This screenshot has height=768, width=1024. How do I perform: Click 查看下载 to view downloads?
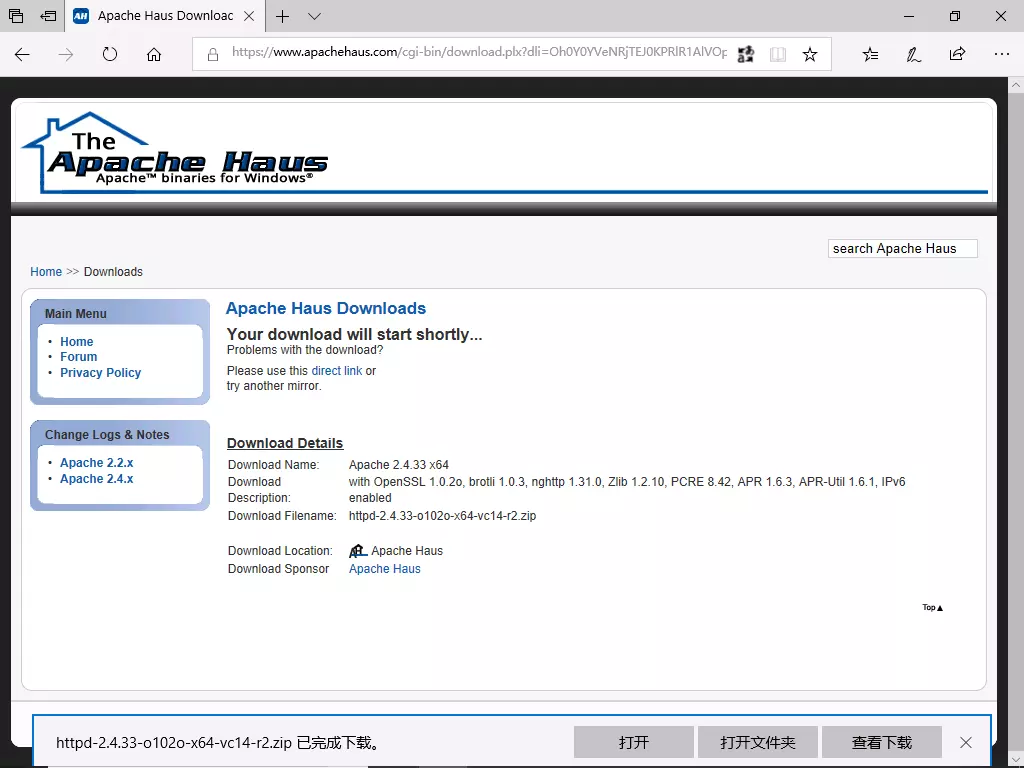point(882,743)
